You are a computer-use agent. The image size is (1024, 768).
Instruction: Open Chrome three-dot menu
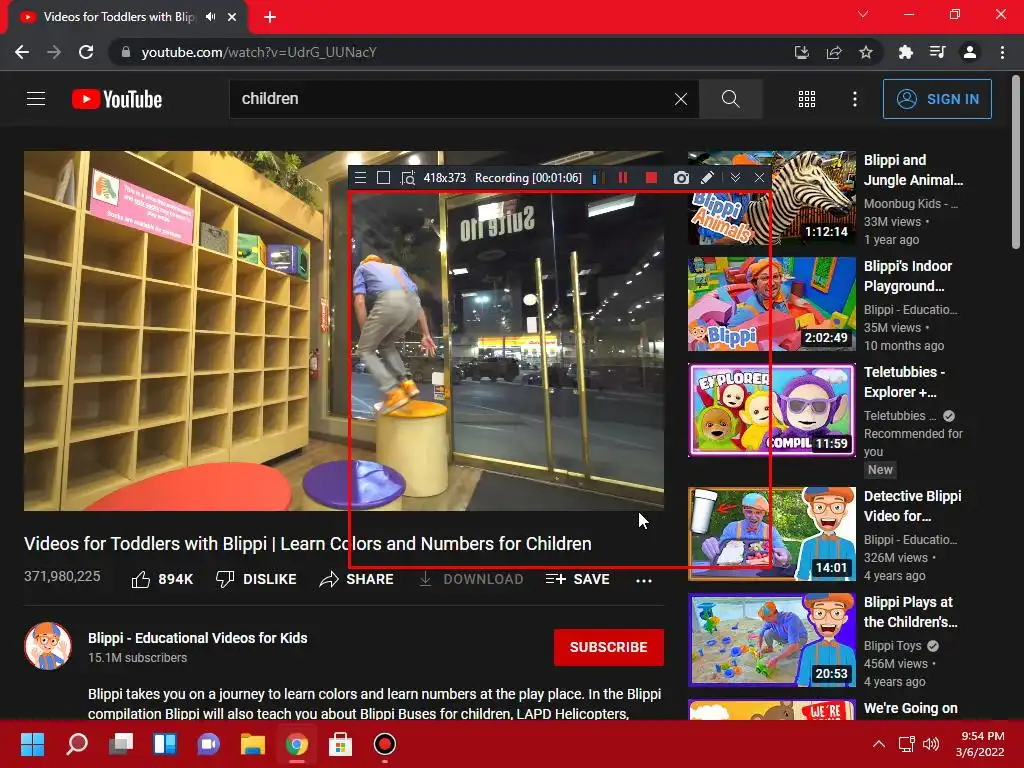tap(1002, 52)
